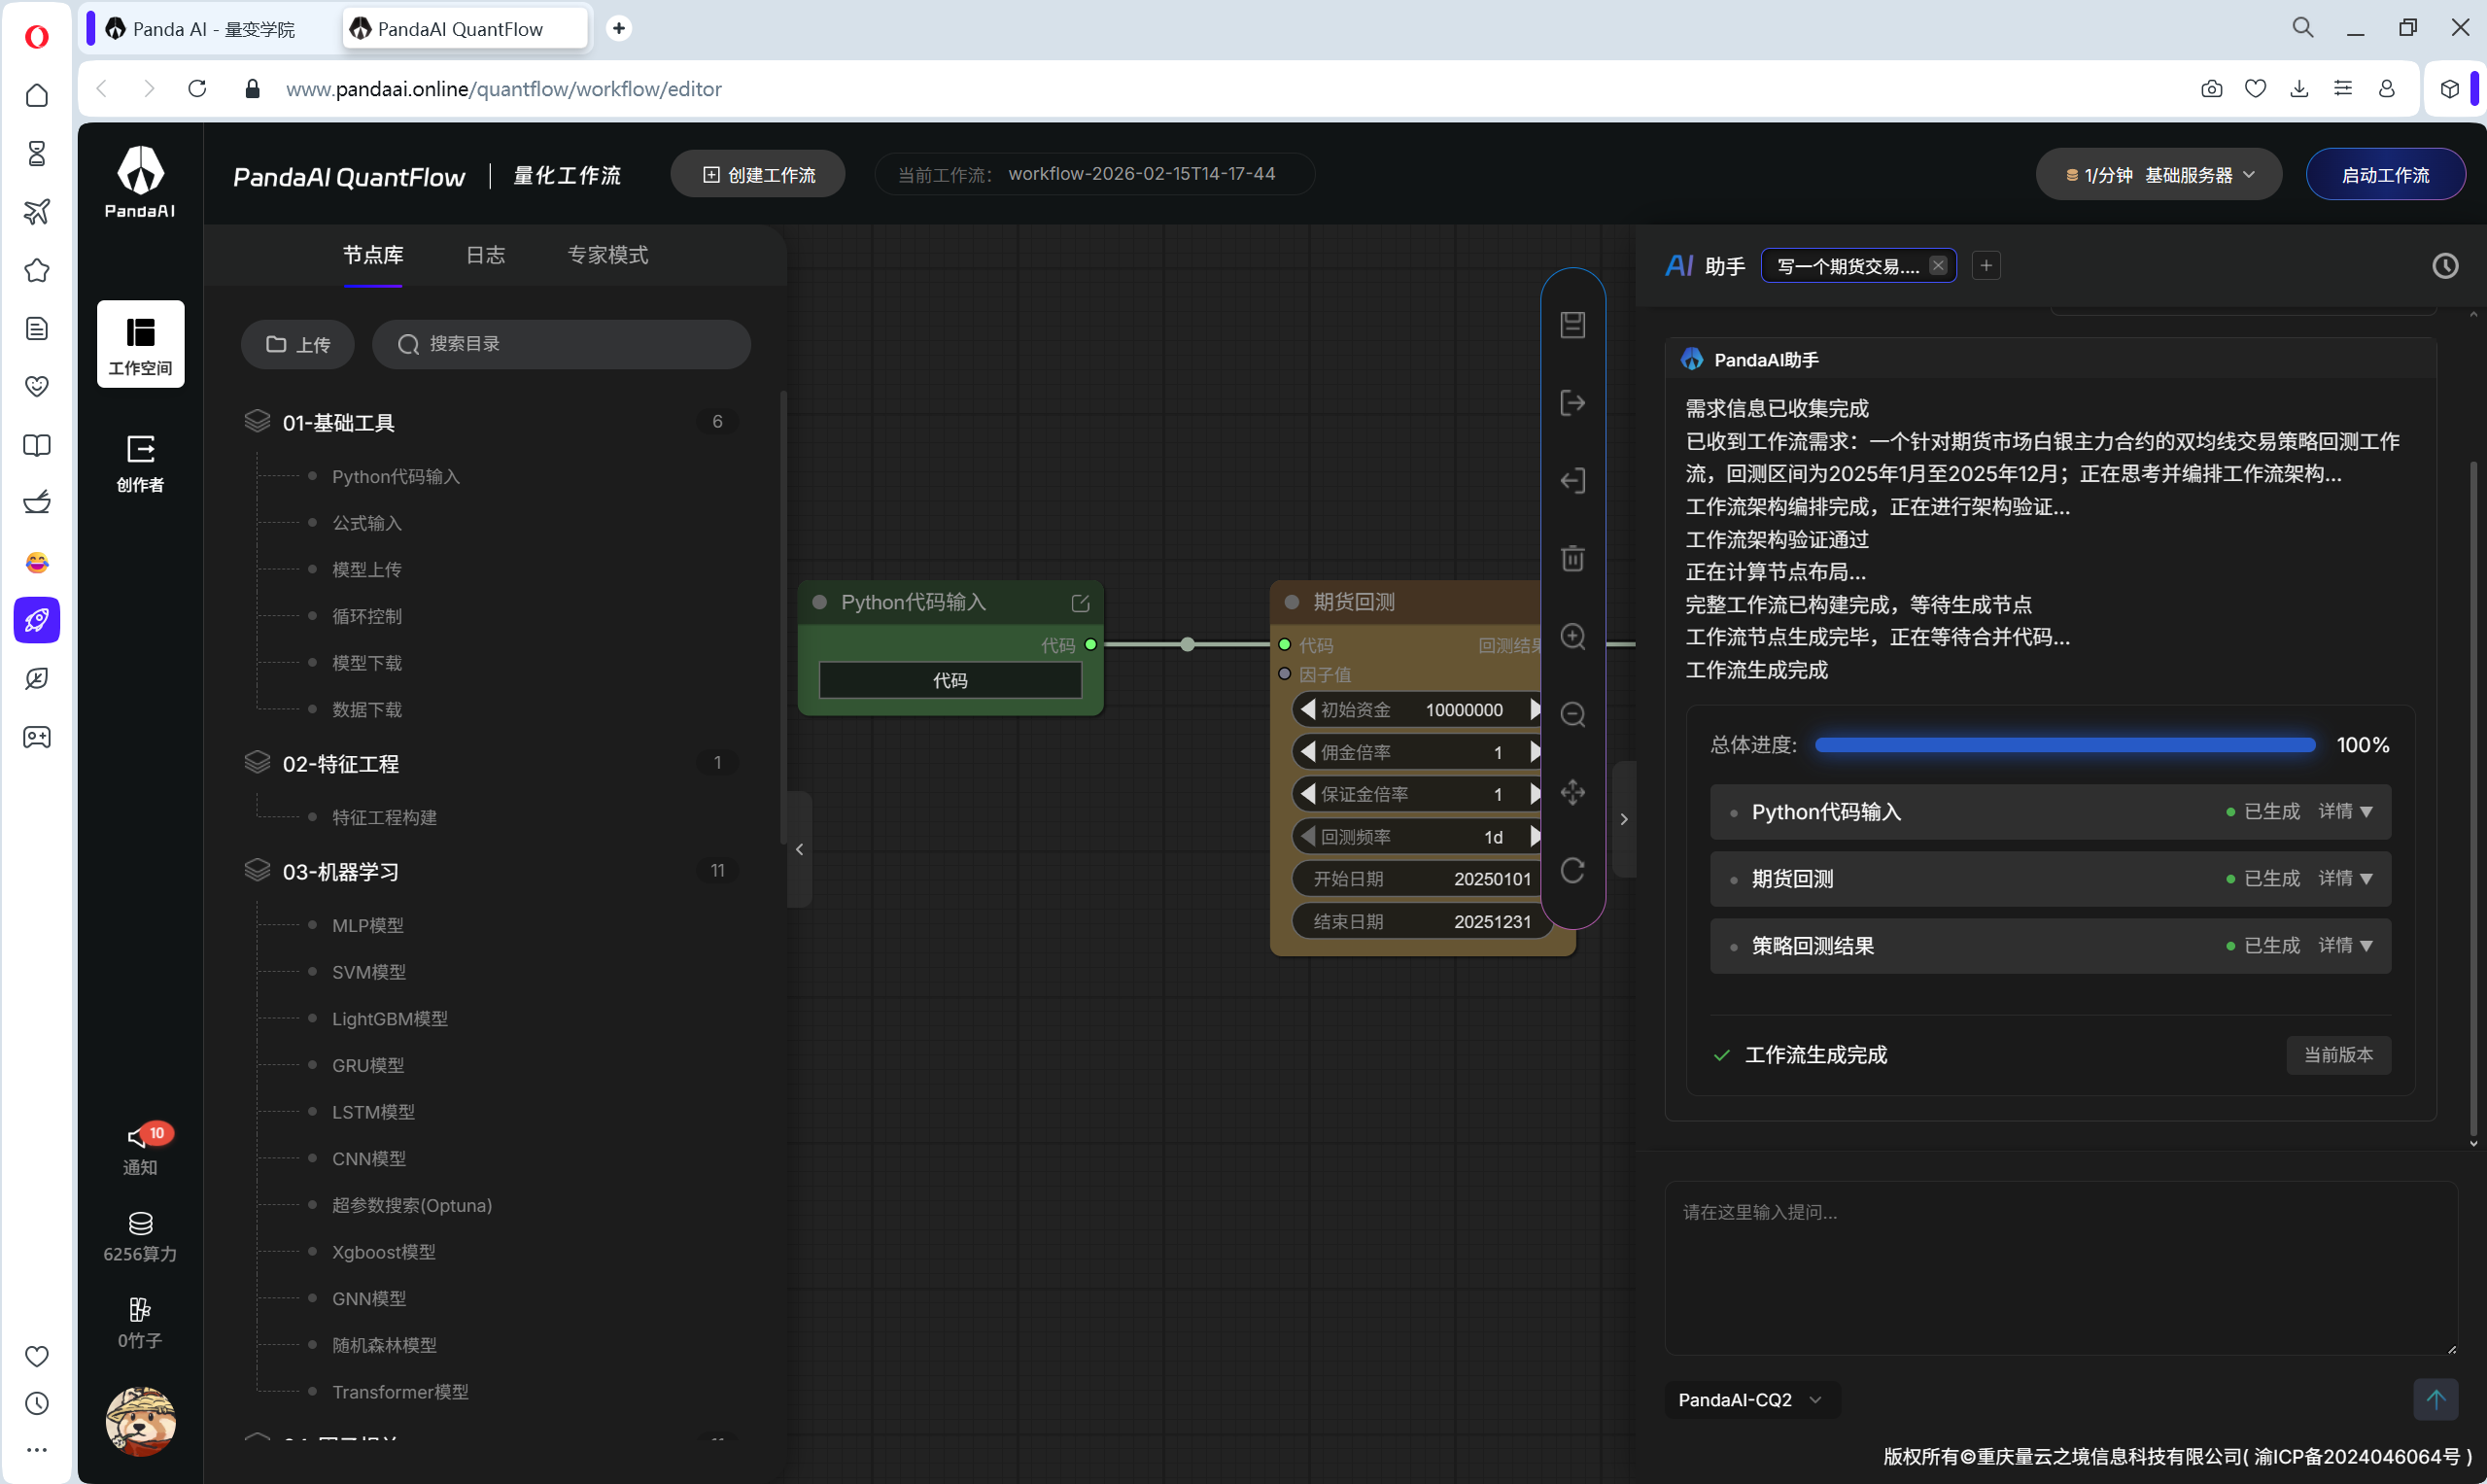This screenshot has width=2487, height=1484.
Task: Click the export workflow icon in canvas toolbar
Action: [1572, 402]
